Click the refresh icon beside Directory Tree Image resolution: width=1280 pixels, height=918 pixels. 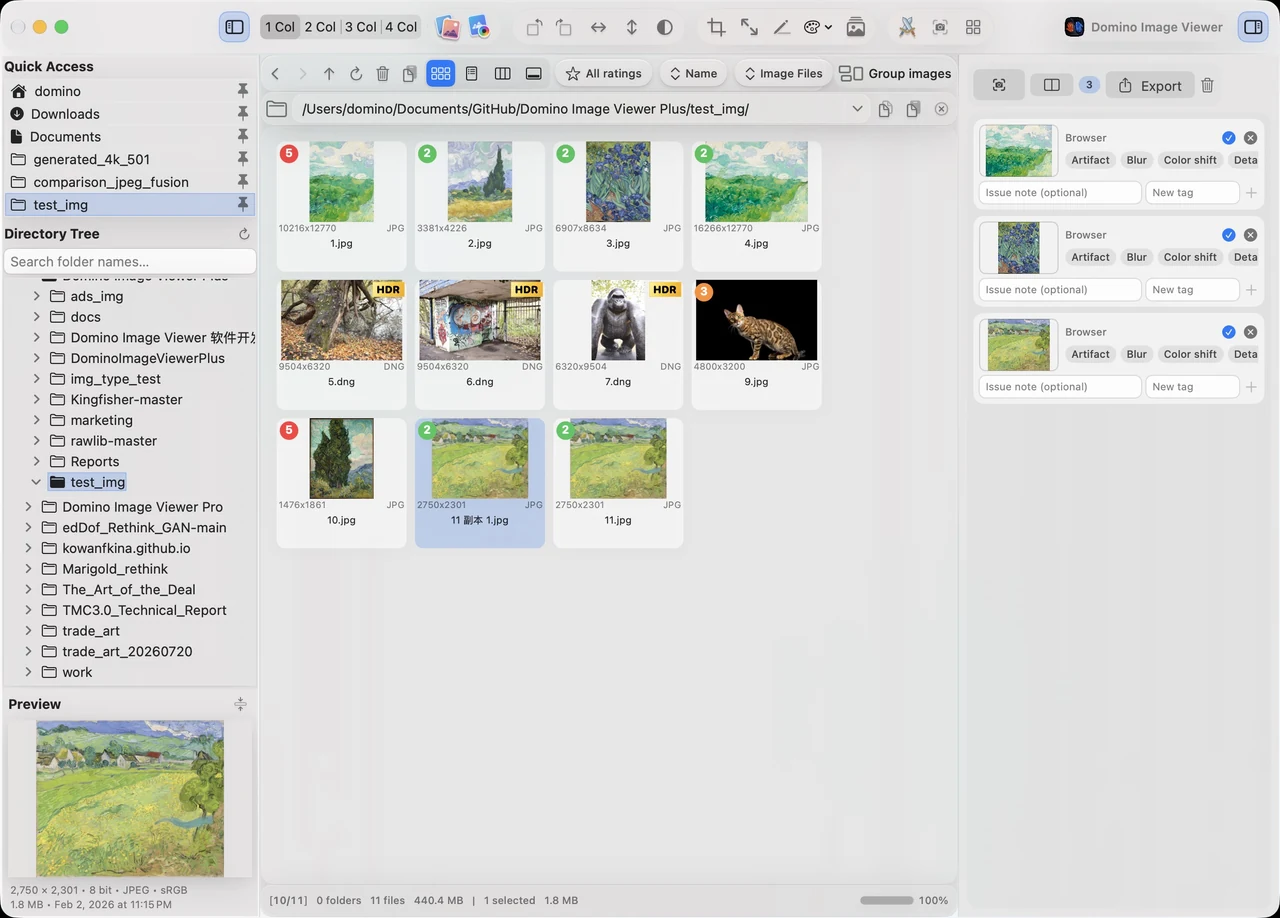pos(244,234)
